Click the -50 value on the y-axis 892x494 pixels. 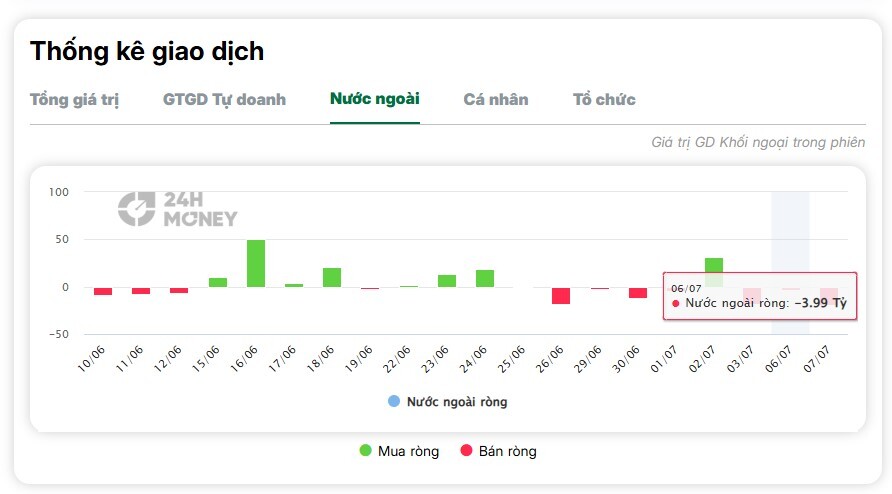click(x=59, y=335)
